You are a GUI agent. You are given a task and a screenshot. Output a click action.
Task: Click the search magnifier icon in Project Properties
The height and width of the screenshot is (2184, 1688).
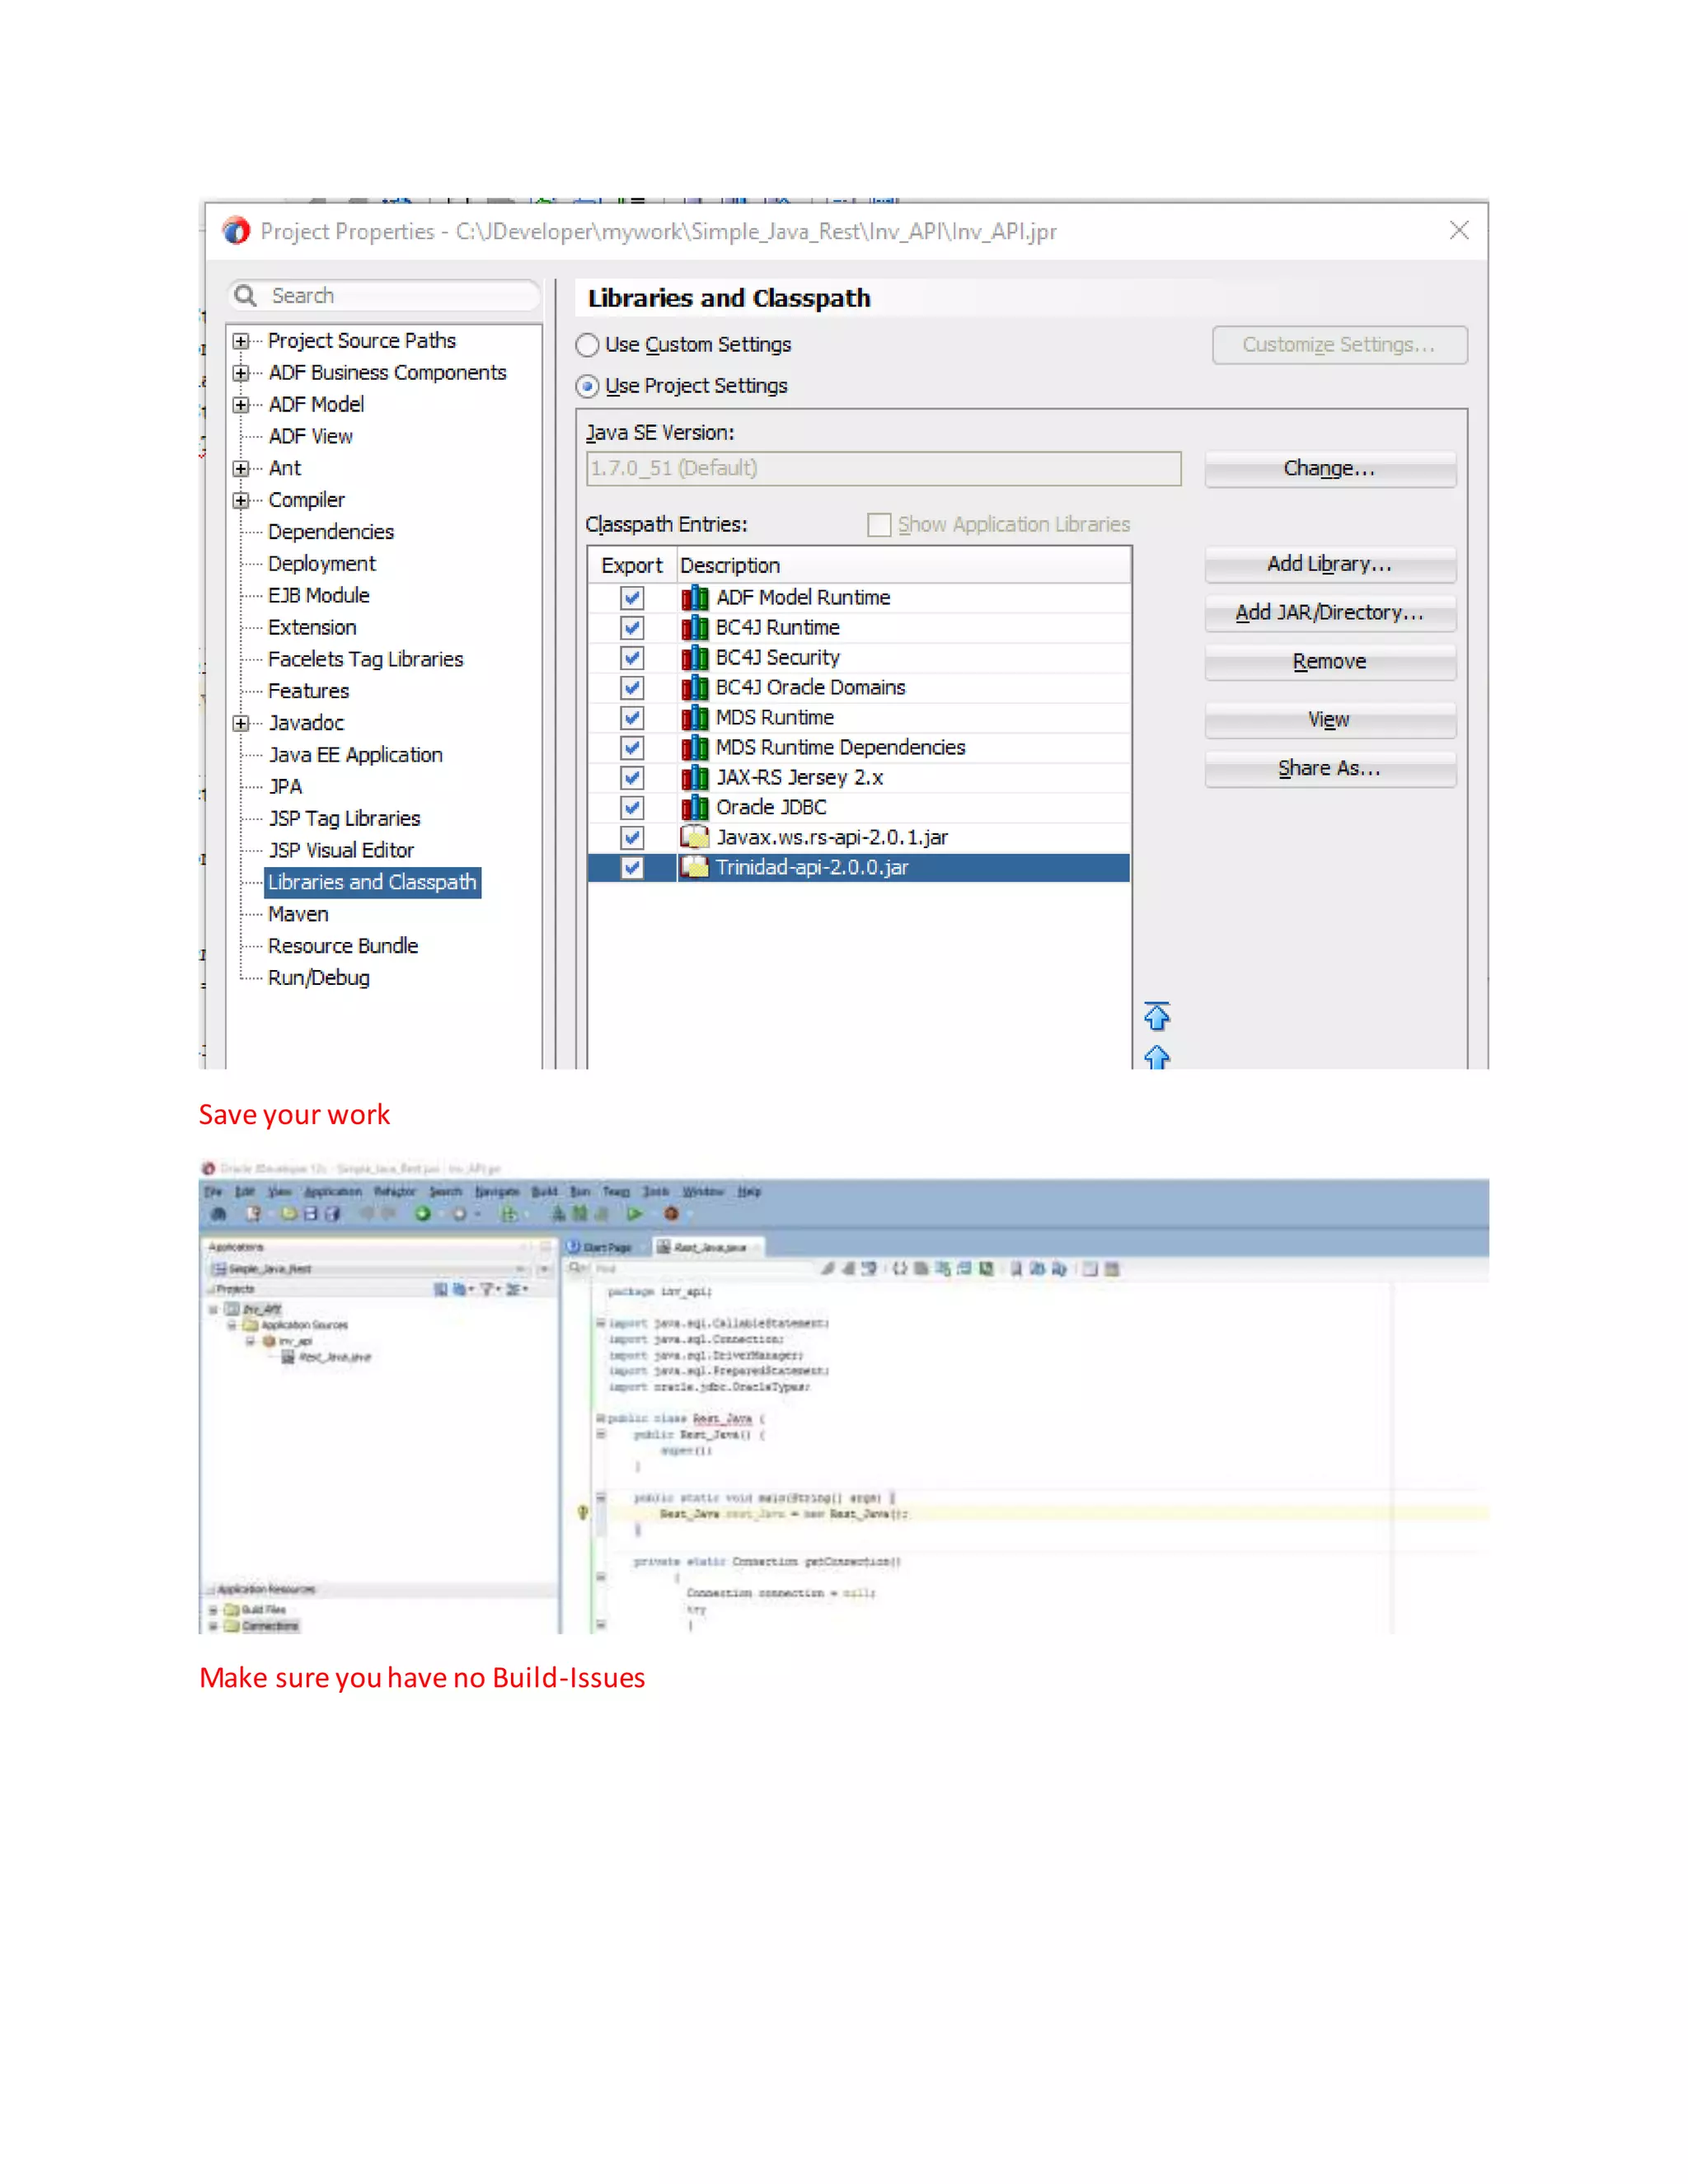[x=245, y=295]
